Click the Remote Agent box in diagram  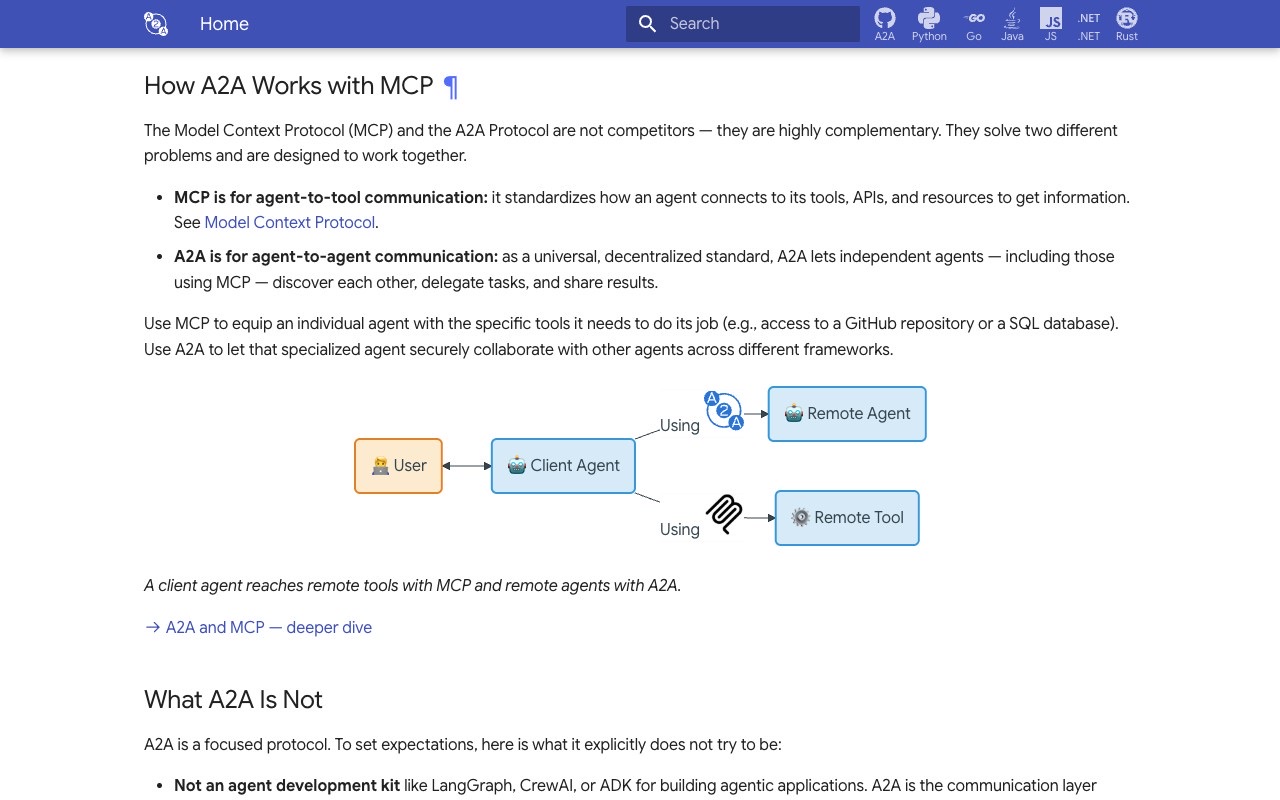pyautogui.click(x=847, y=414)
